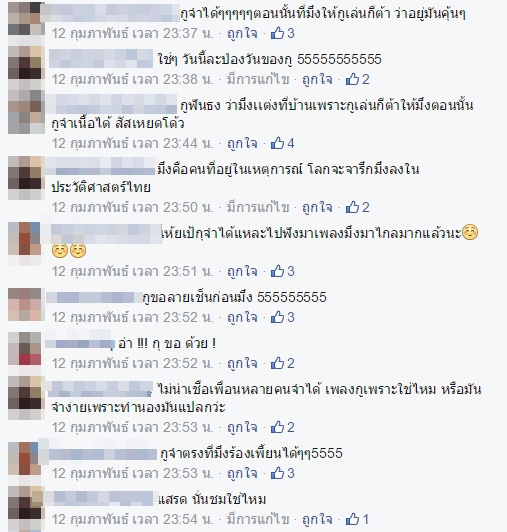Open edit history มีการแก้ไข on 23:54 comment

(x=258, y=519)
